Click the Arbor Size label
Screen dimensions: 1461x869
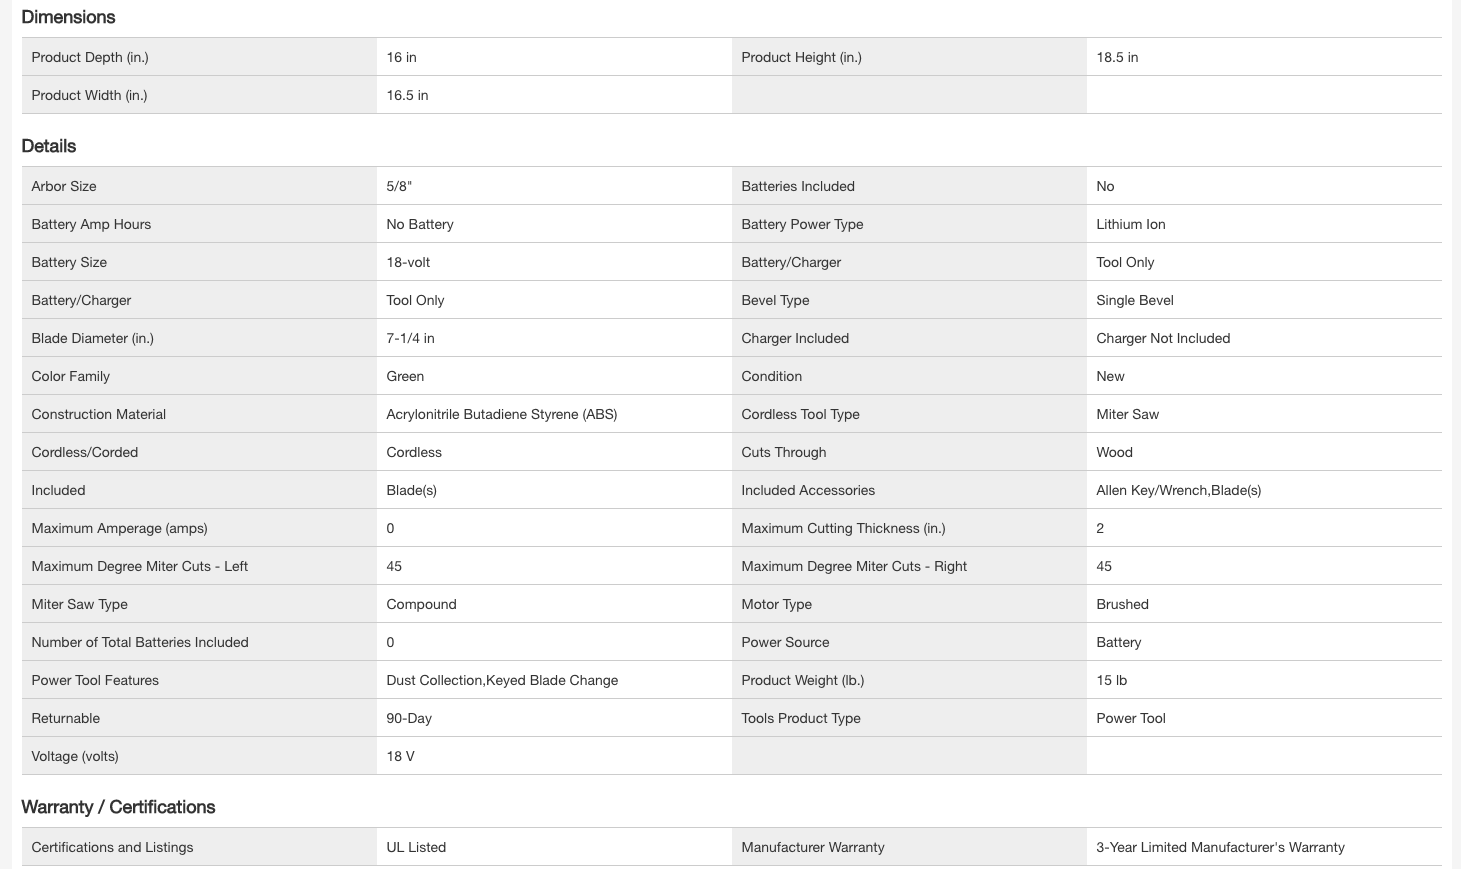[63, 186]
